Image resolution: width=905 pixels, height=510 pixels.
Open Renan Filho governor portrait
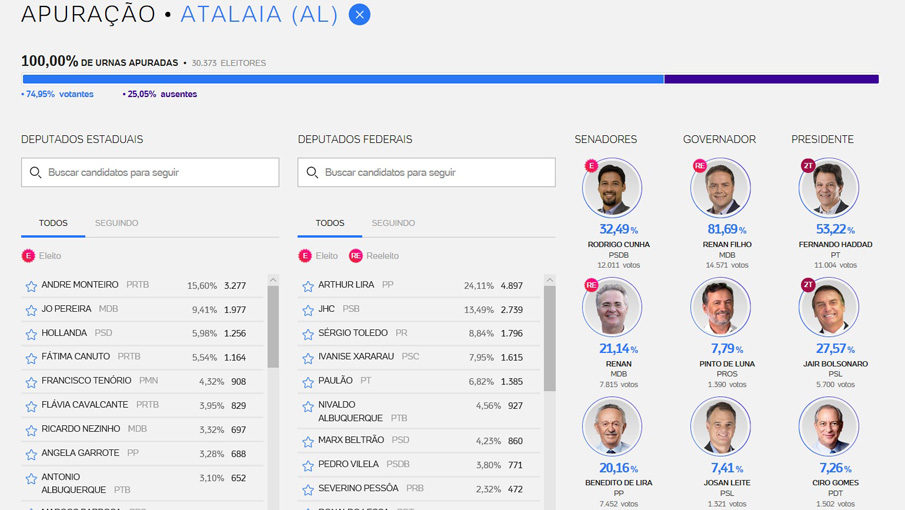coord(720,188)
